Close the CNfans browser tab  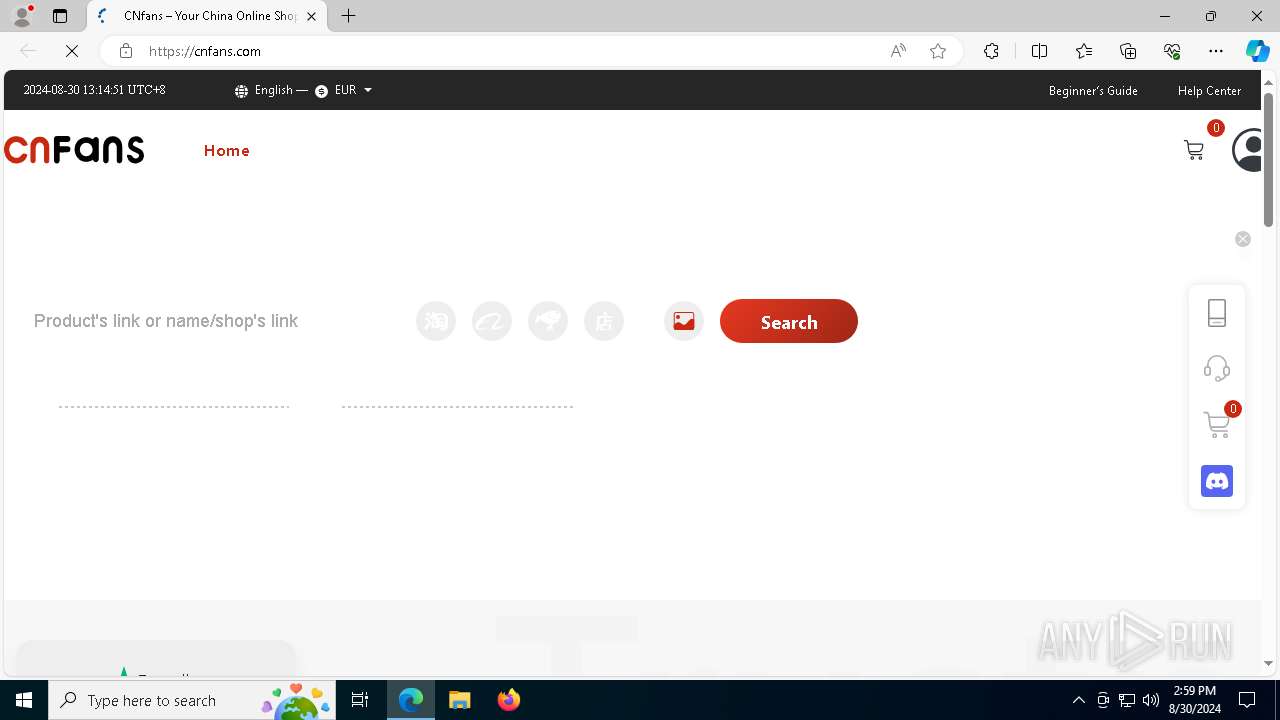(311, 16)
